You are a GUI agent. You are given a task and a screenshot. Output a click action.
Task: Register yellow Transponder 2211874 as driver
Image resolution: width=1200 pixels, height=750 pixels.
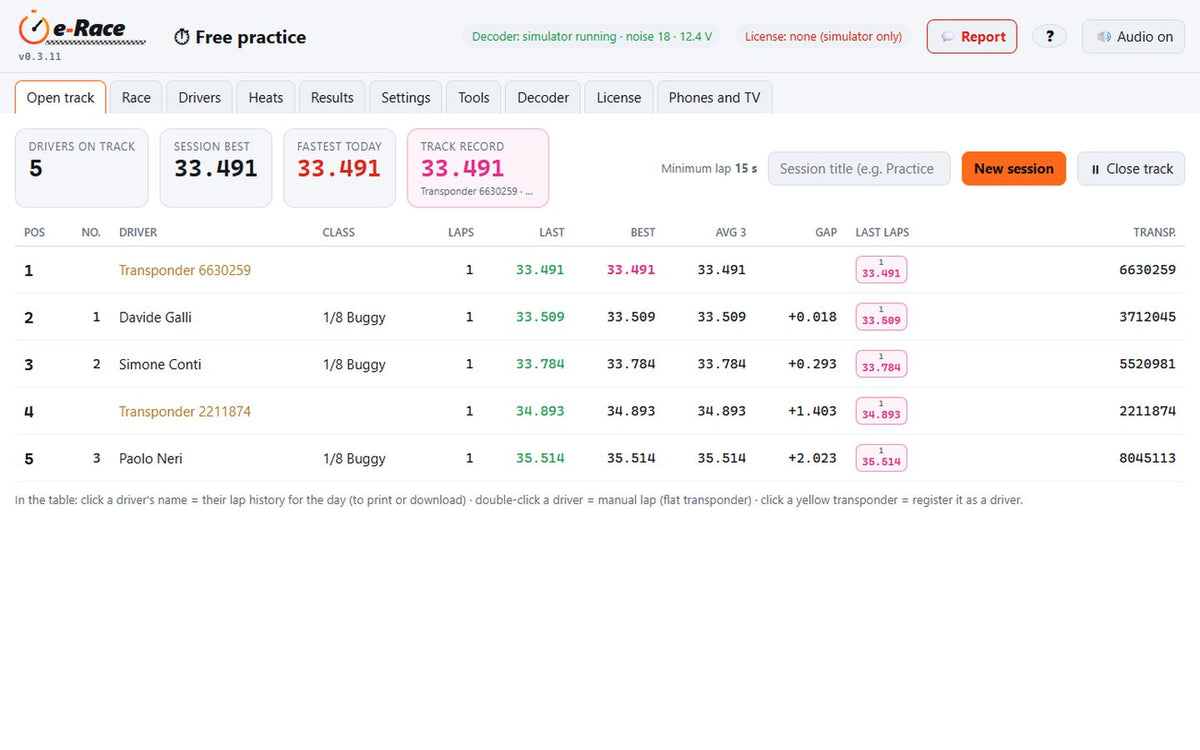coord(185,412)
